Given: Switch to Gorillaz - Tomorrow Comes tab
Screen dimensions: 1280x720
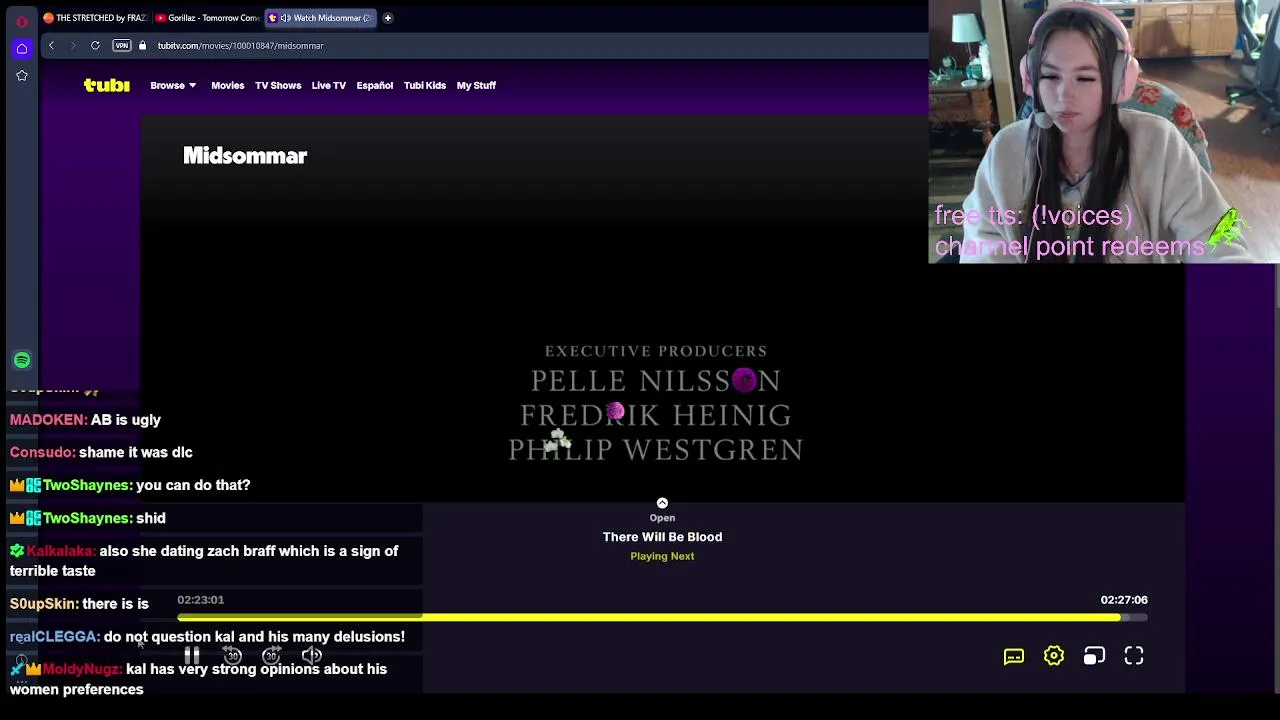Looking at the screenshot, I should pyautogui.click(x=208, y=18).
